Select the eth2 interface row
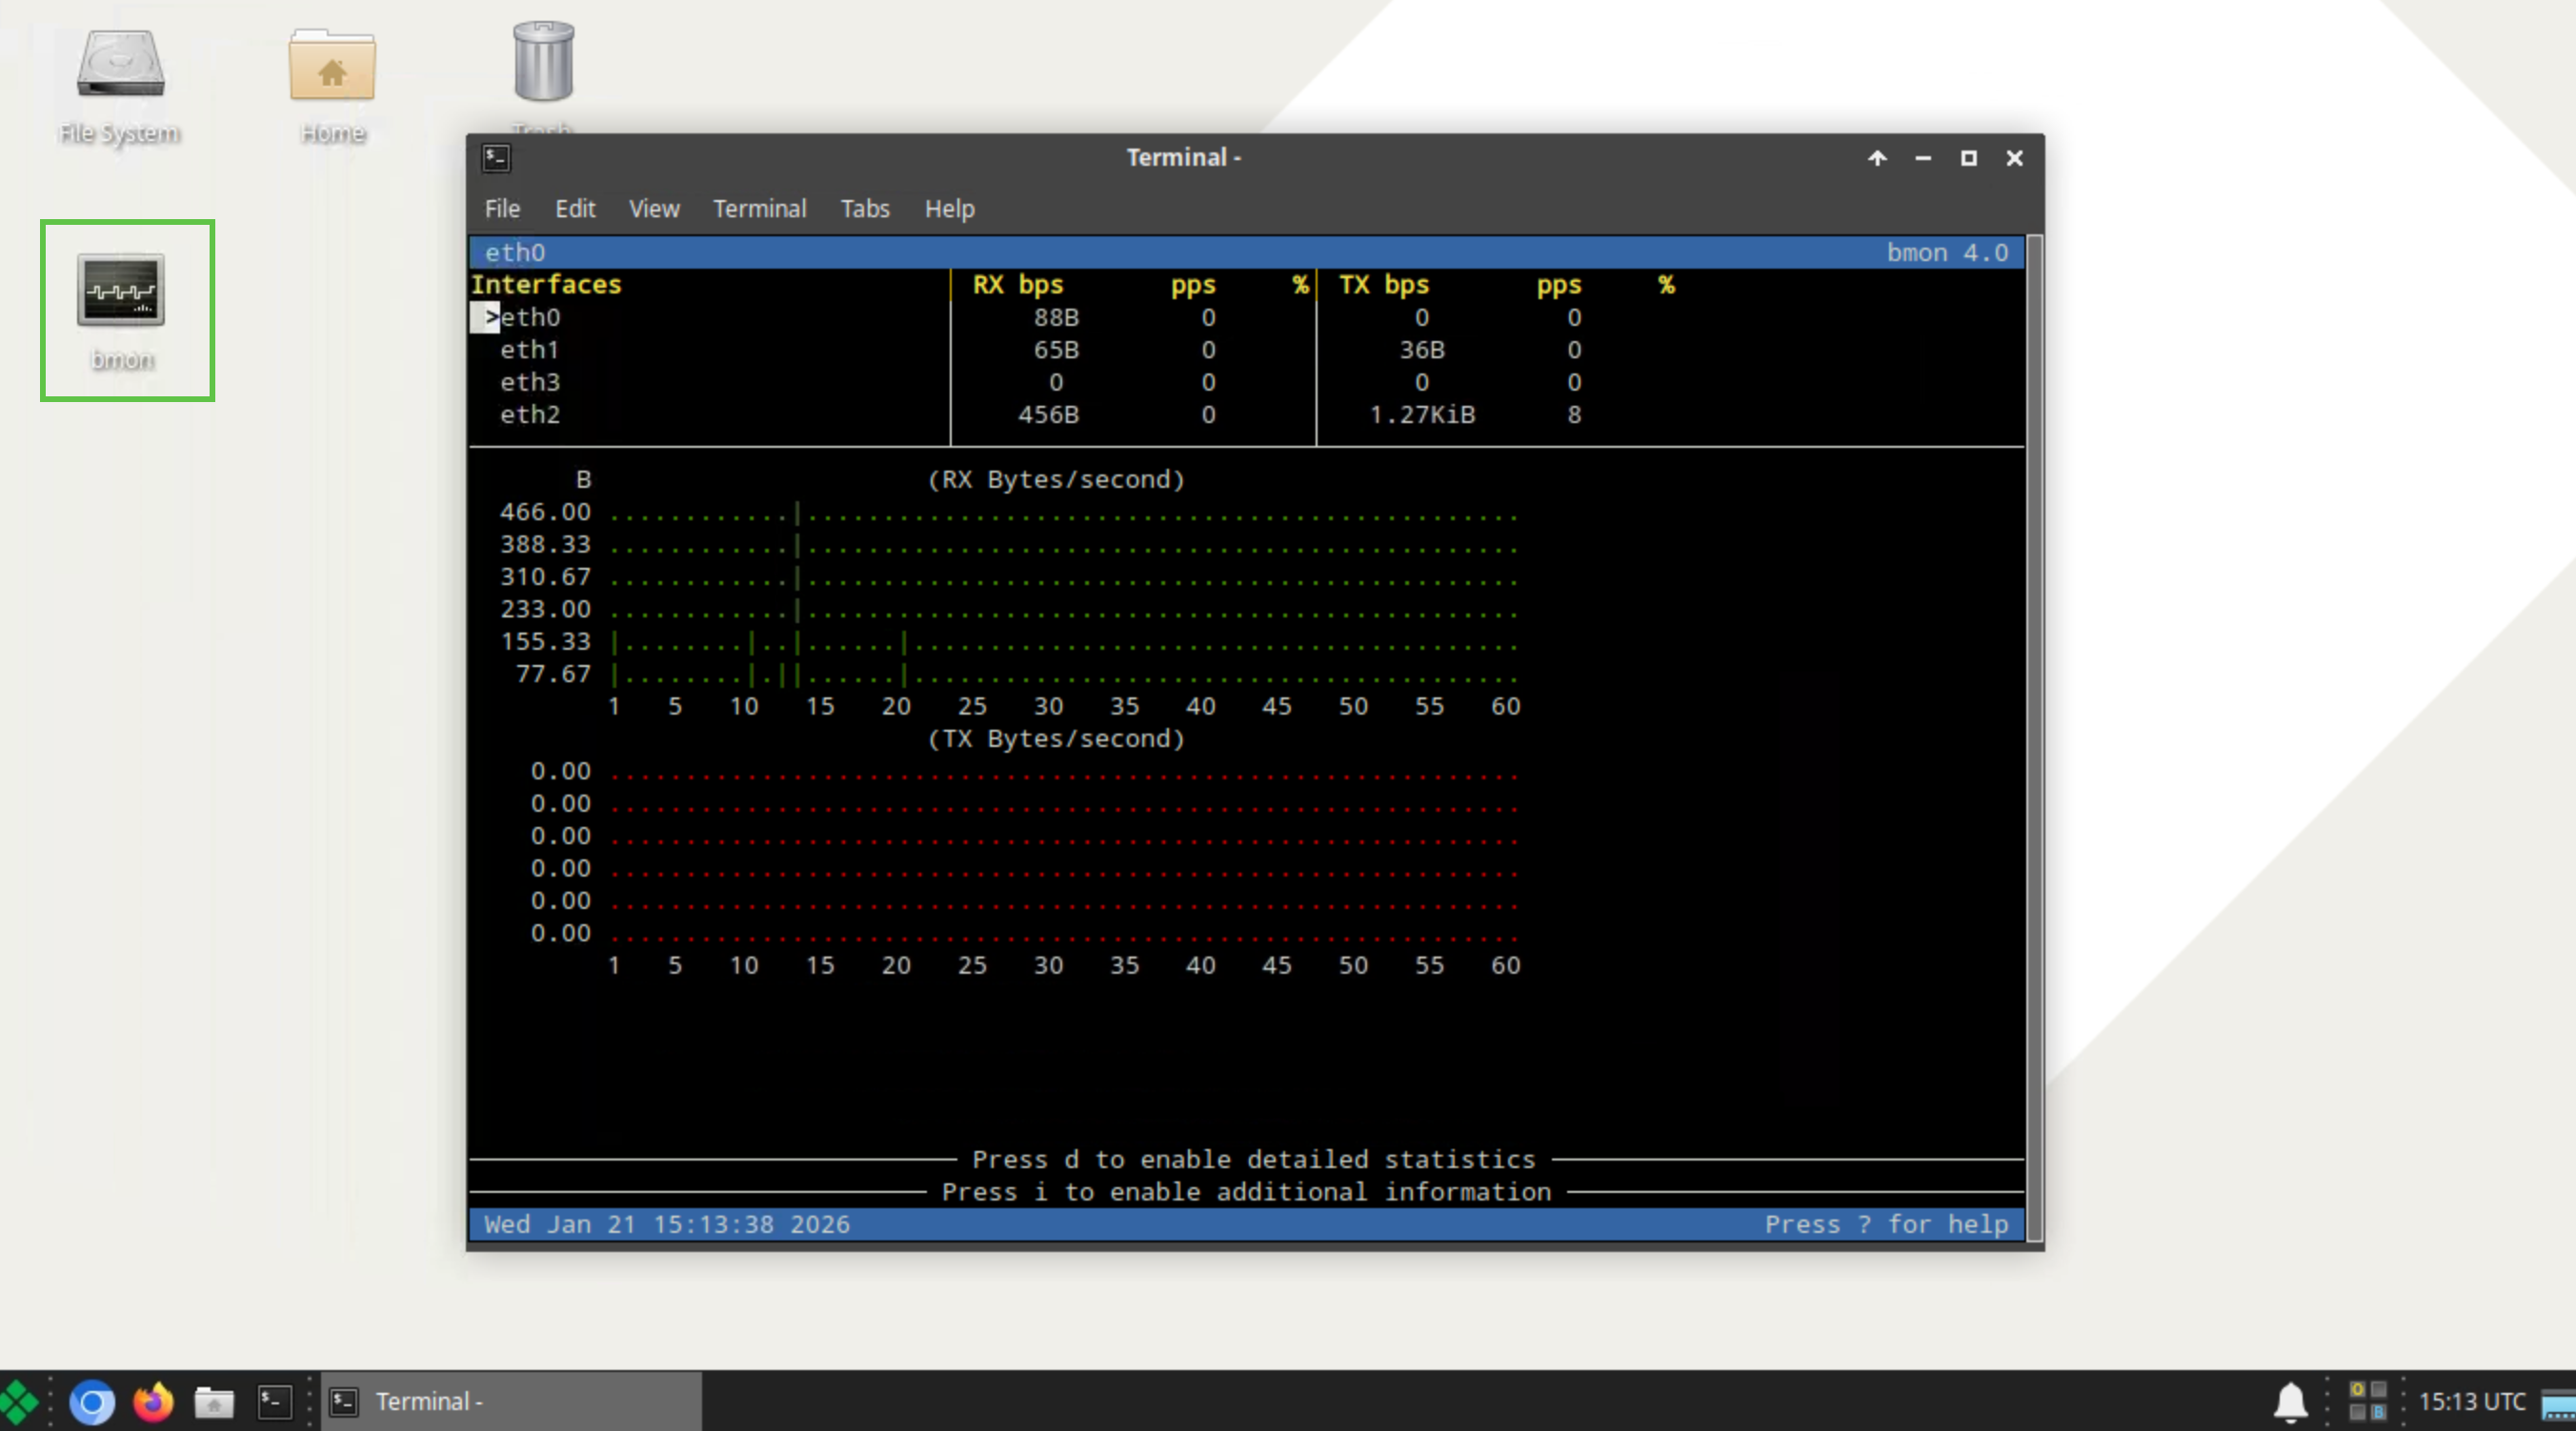 coord(530,415)
